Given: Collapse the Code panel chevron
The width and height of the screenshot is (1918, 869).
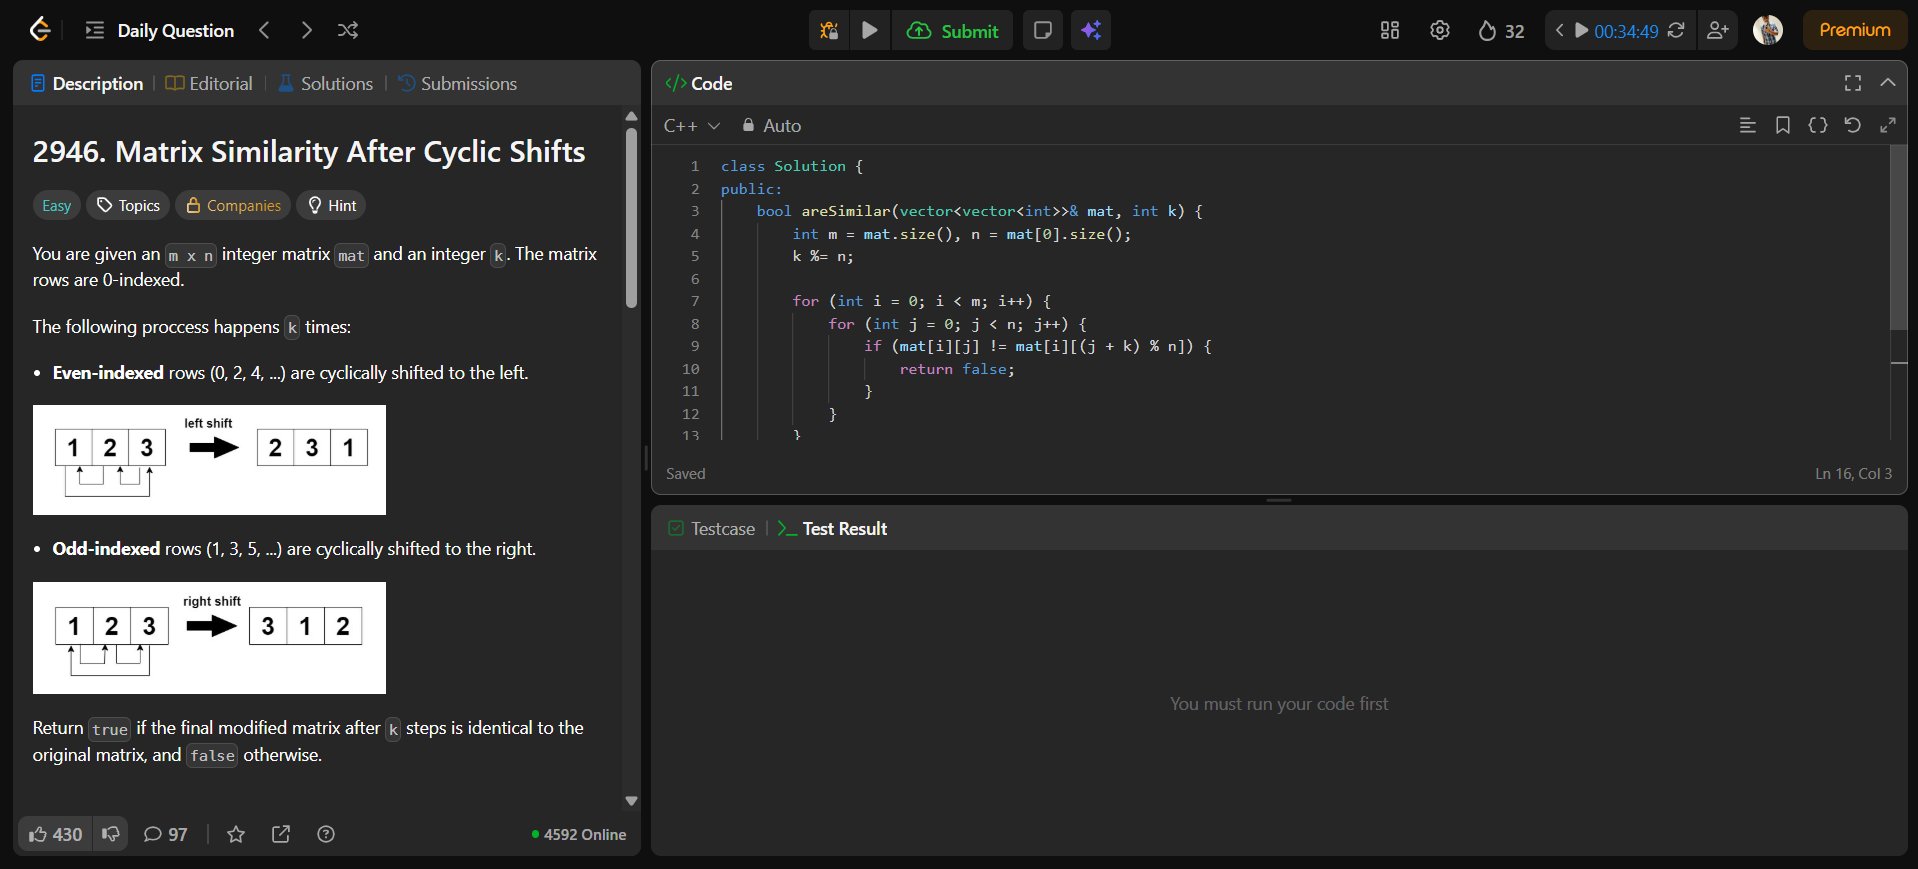Looking at the screenshot, I should tap(1887, 83).
